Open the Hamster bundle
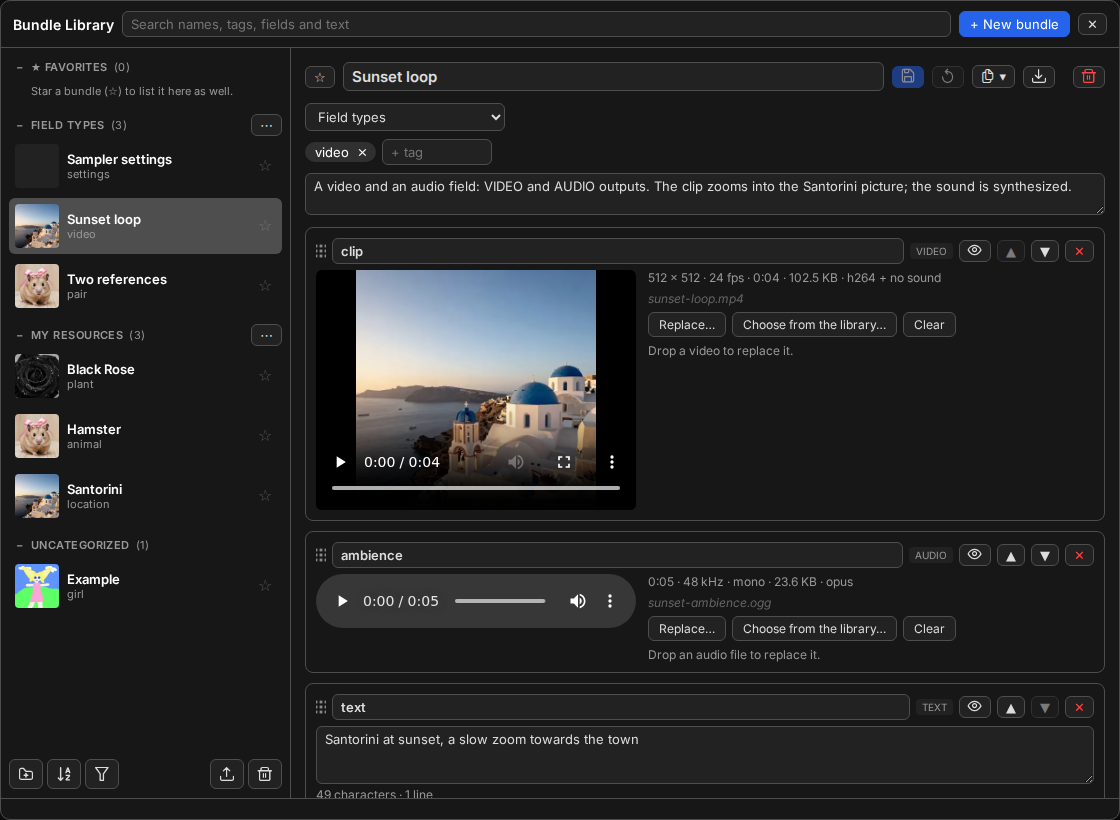The image size is (1120, 820). tap(145, 436)
